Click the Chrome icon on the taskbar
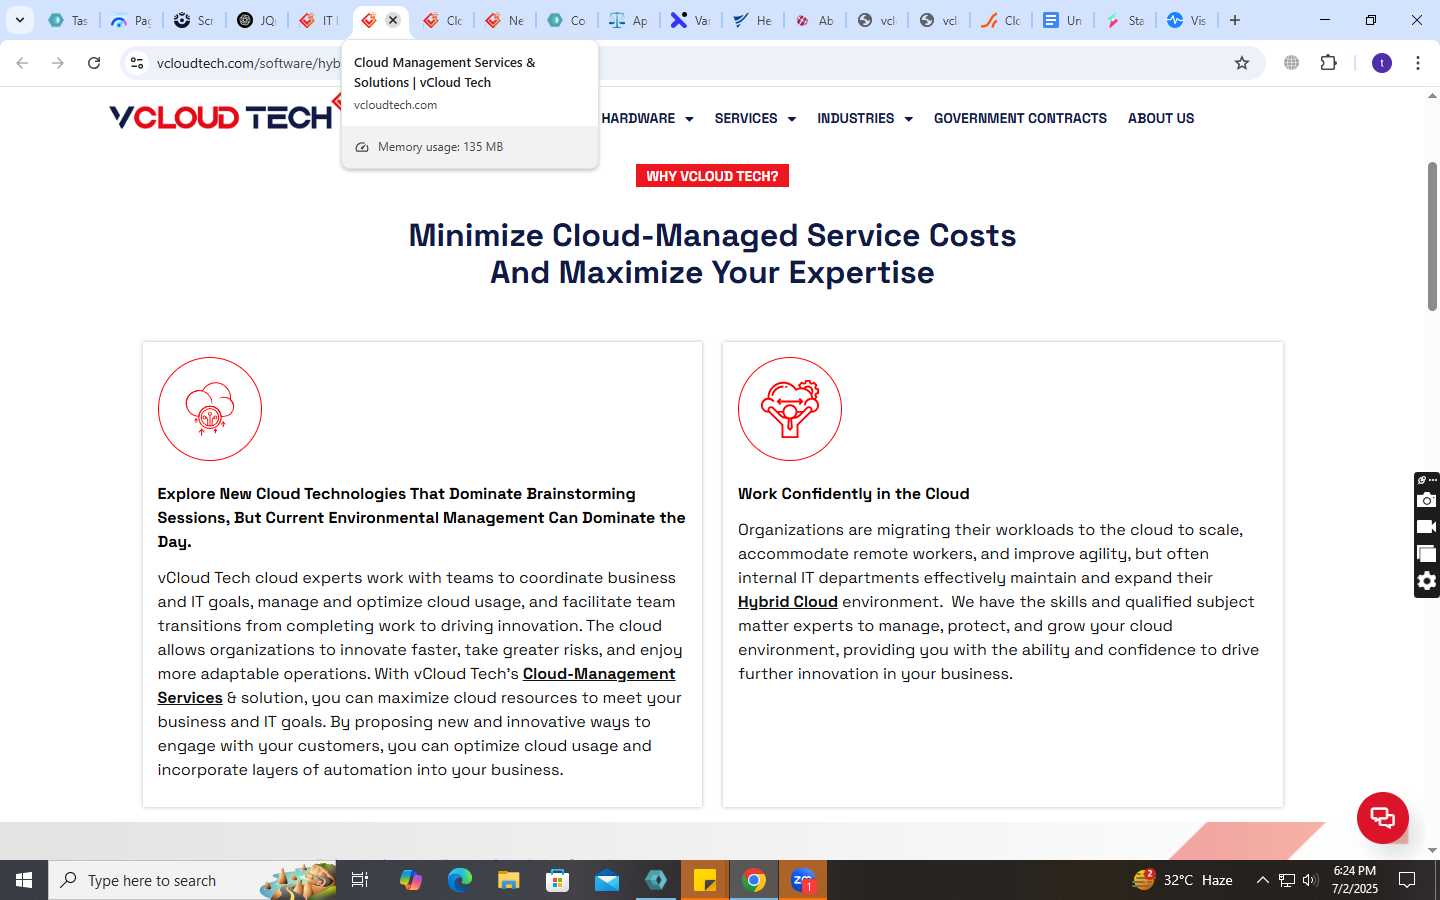Viewport: 1440px width, 900px height. (754, 880)
